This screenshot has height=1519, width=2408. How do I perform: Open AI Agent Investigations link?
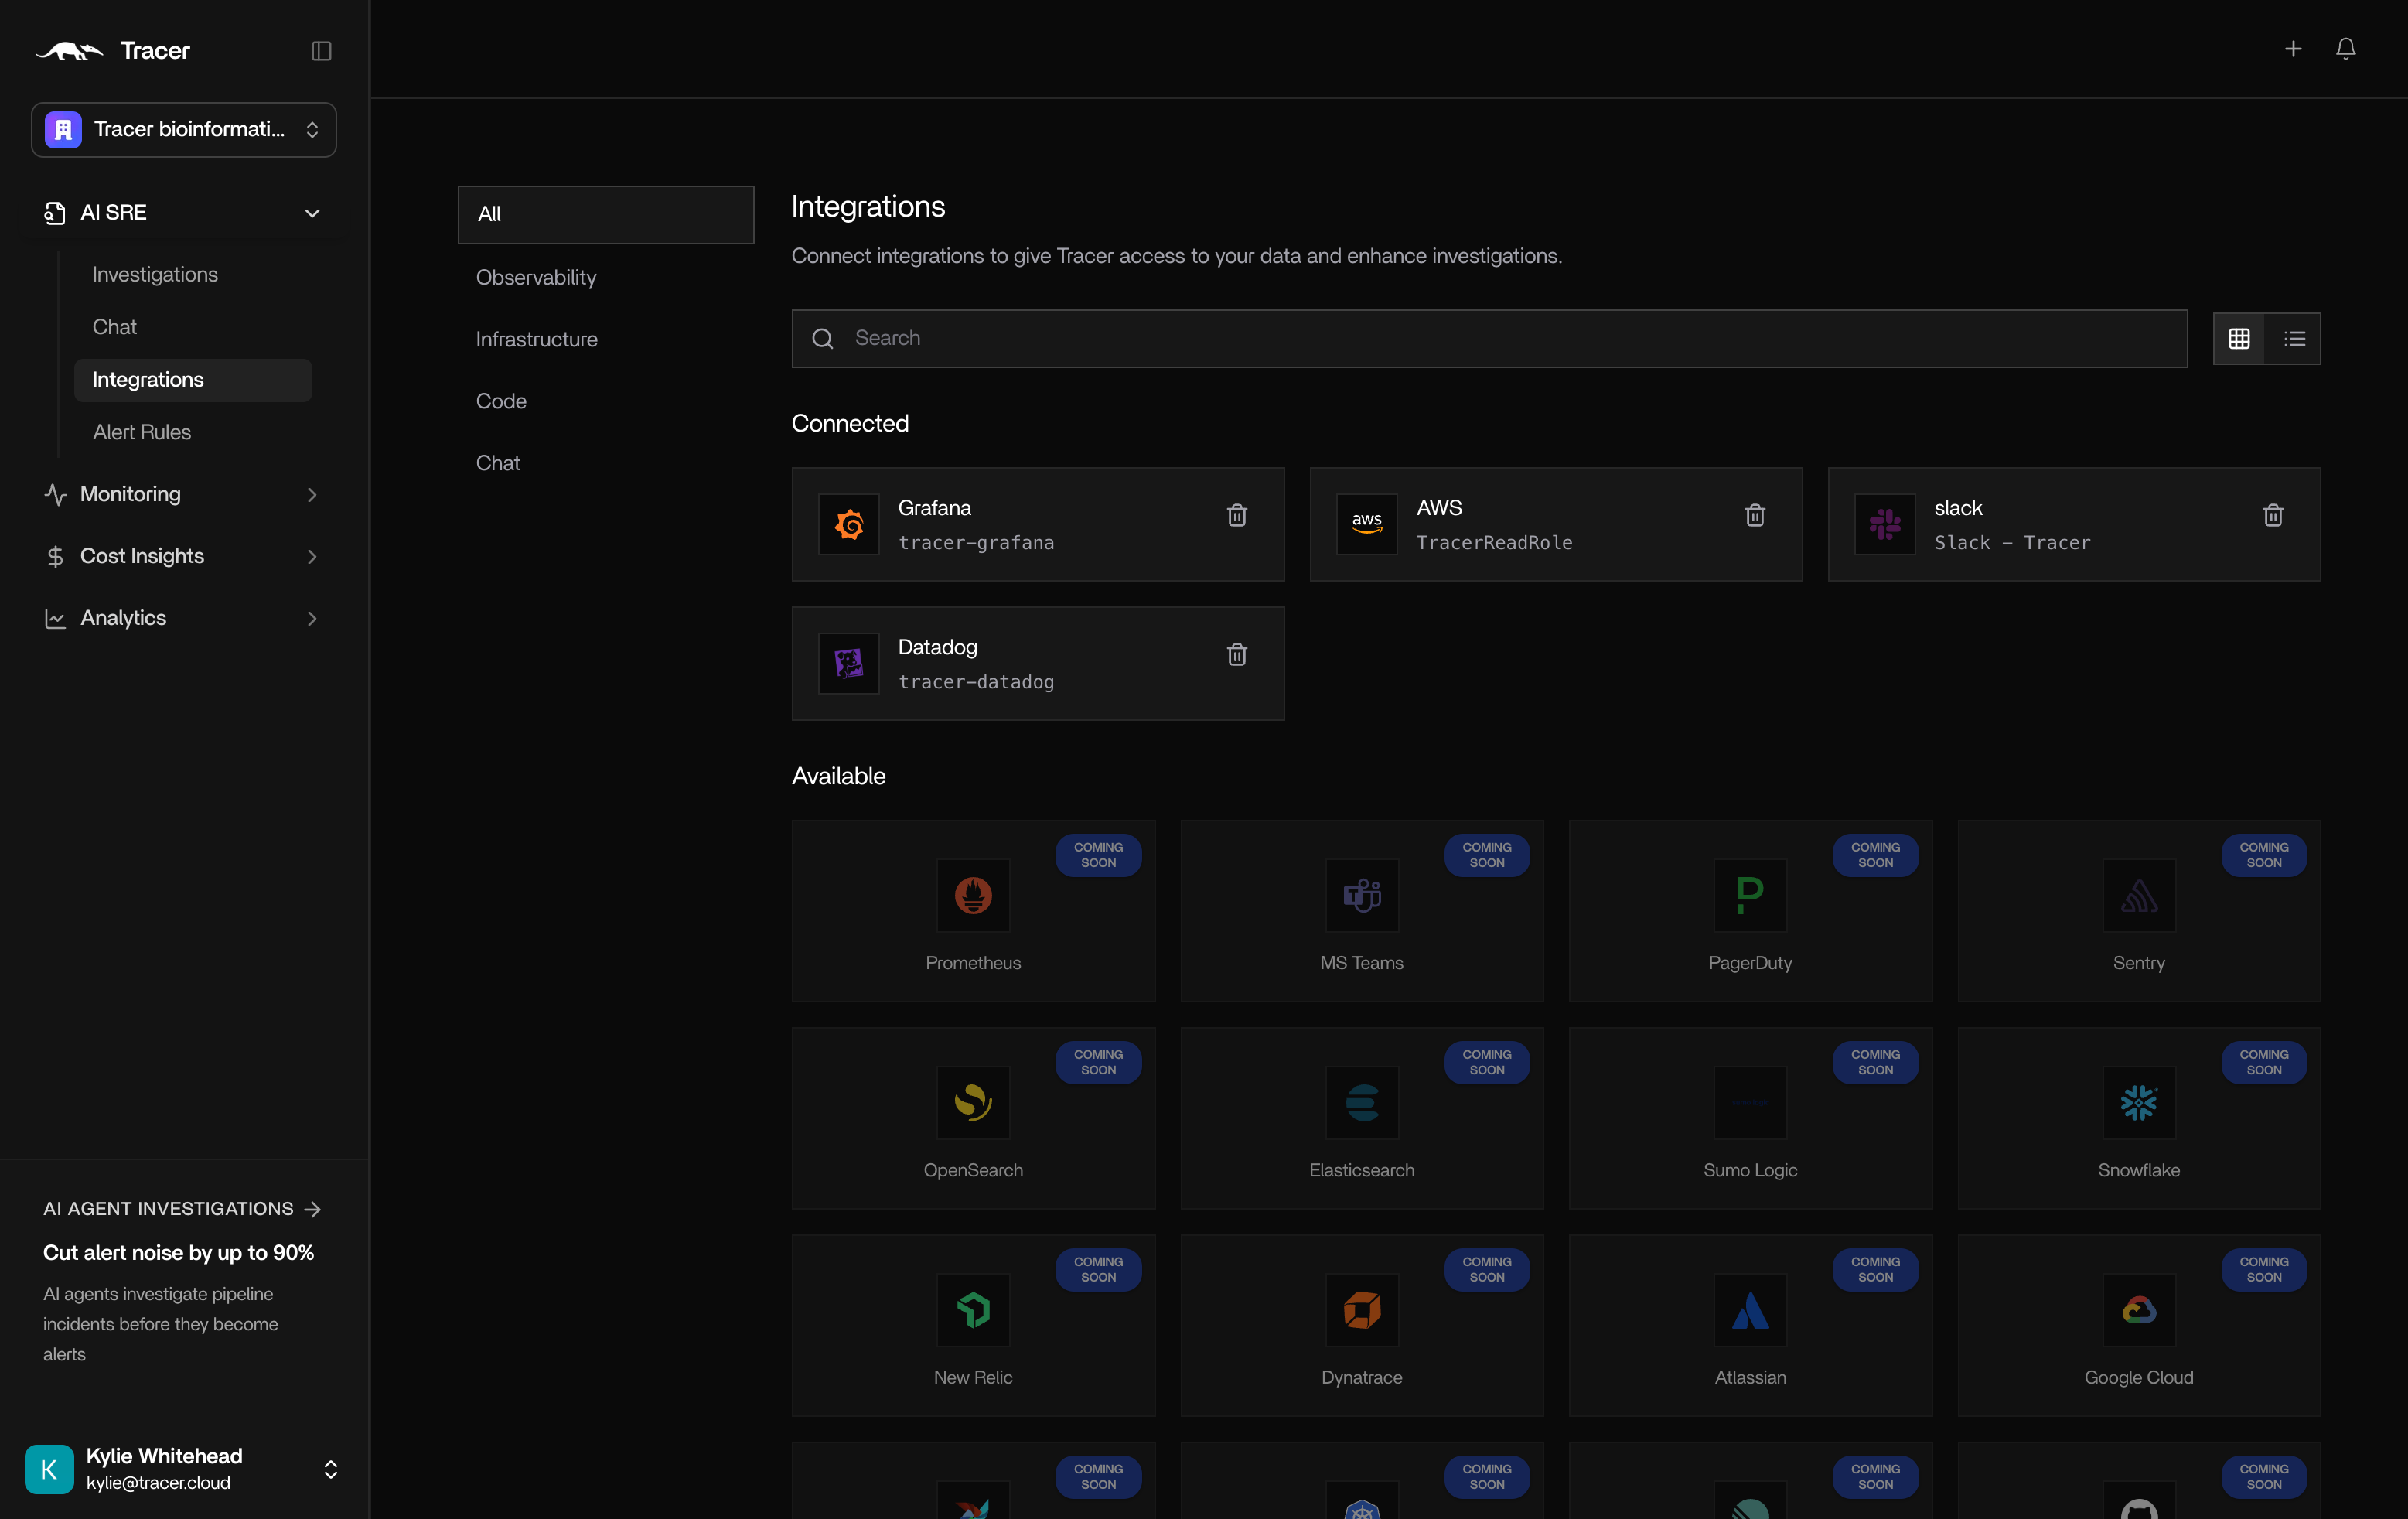(x=168, y=1208)
